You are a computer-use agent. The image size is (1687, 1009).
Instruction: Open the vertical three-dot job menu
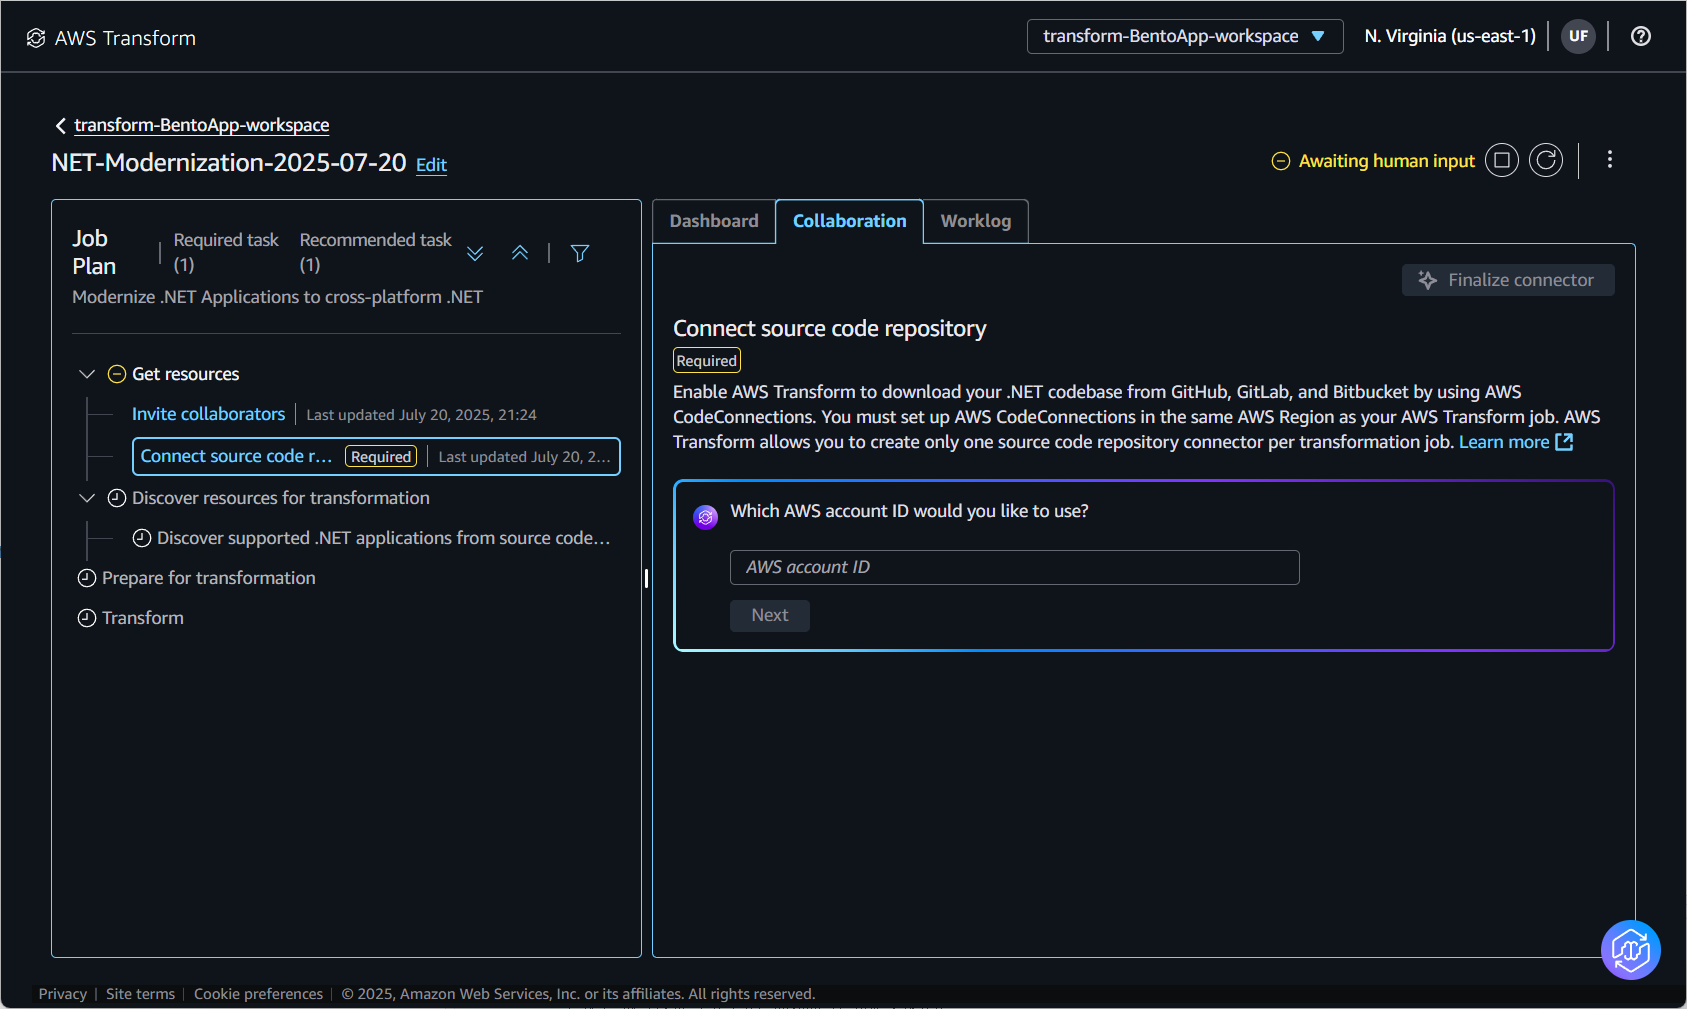1610,160
